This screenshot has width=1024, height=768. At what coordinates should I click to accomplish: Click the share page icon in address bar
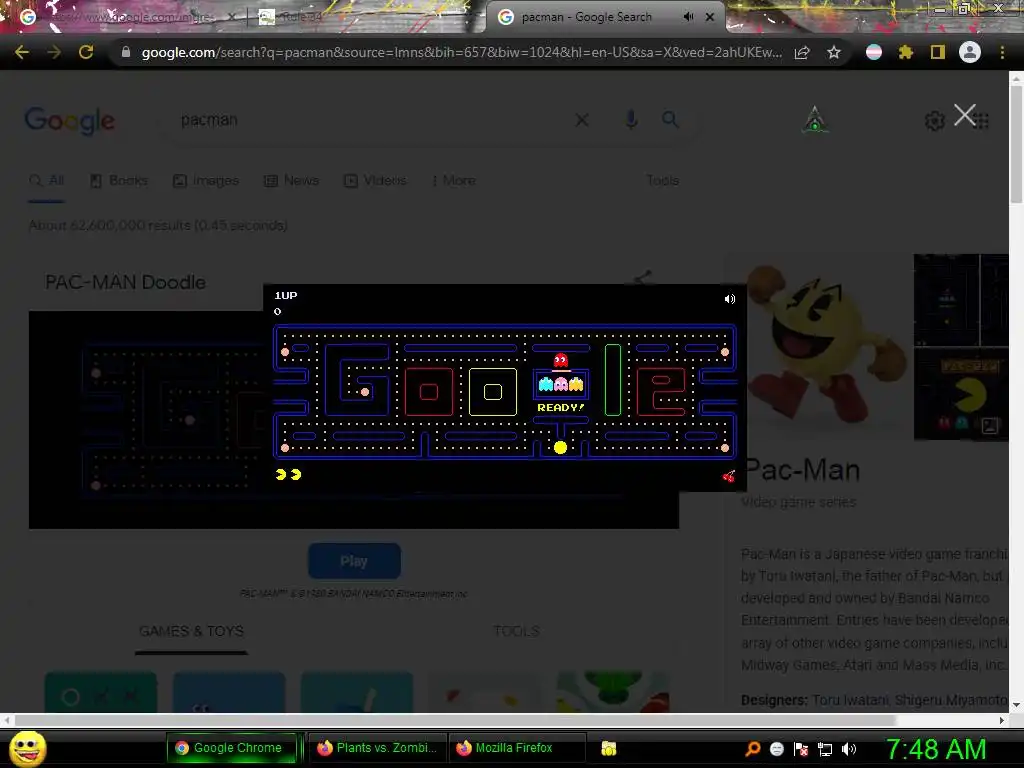[802, 52]
